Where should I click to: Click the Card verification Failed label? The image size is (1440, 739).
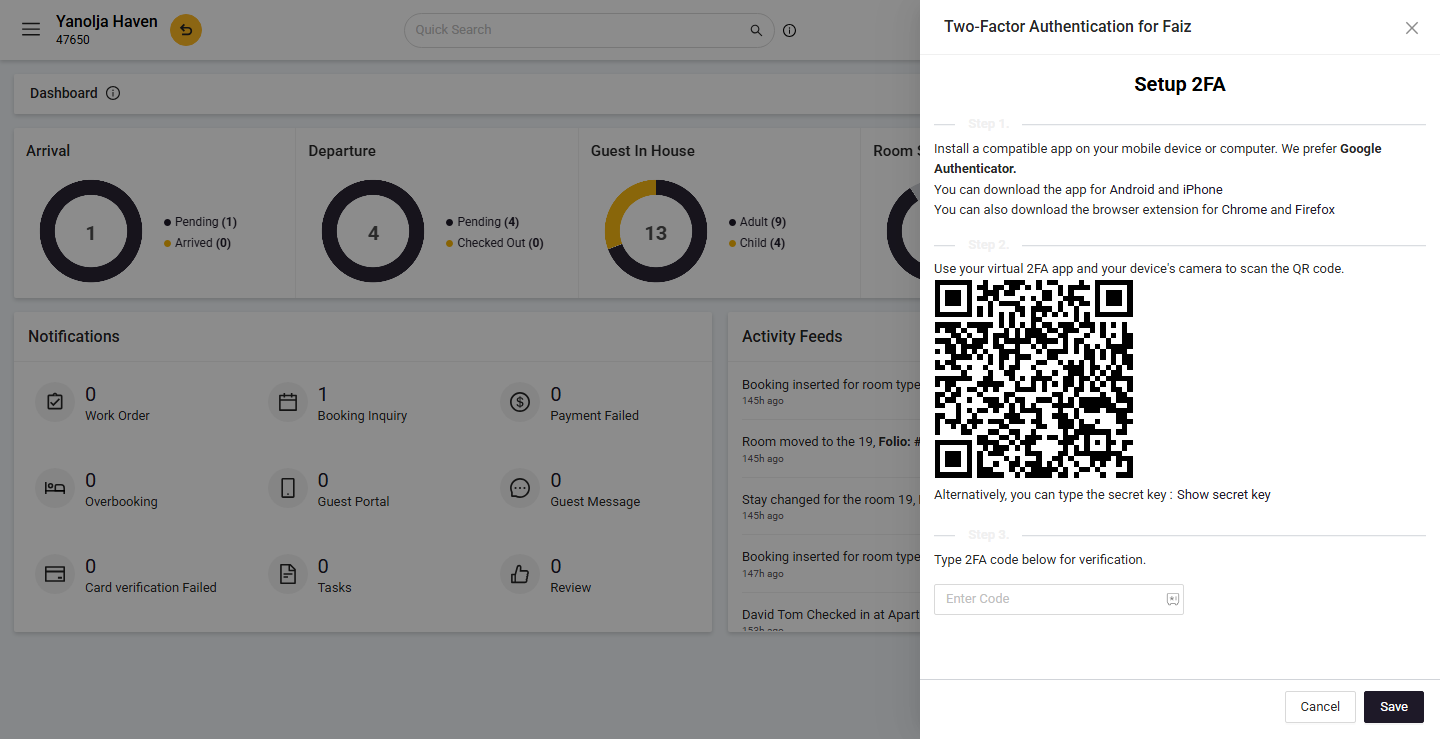pyautogui.click(x=151, y=588)
